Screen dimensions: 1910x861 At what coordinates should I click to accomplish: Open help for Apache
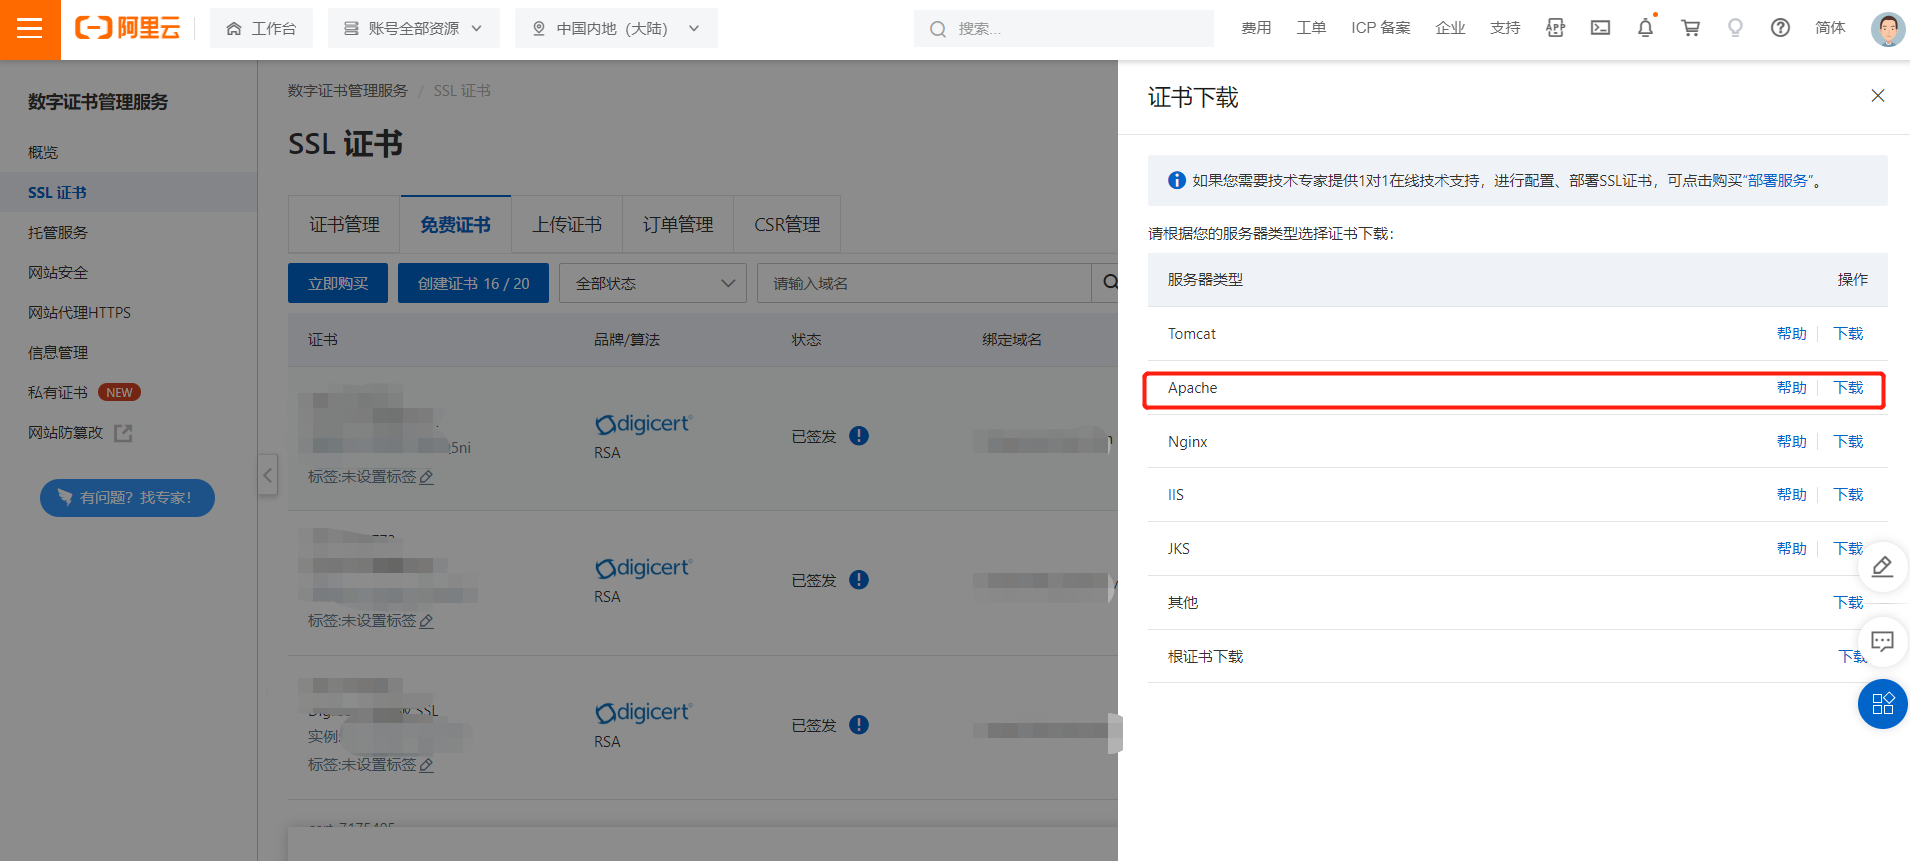coord(1792,387)
